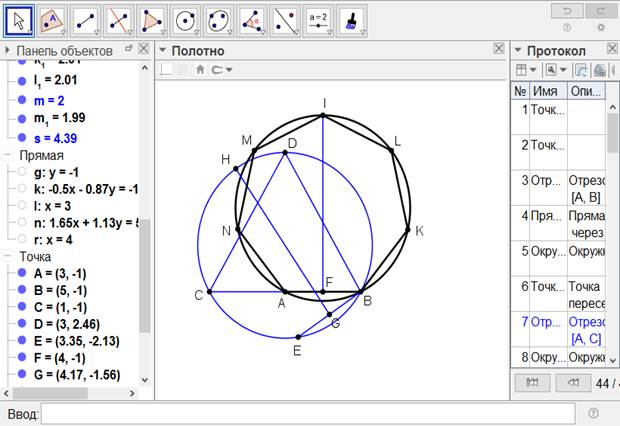Viewport: 620px width, 426px height.
Task: Show line r: x = 4
Action: [x=22, y=239]
